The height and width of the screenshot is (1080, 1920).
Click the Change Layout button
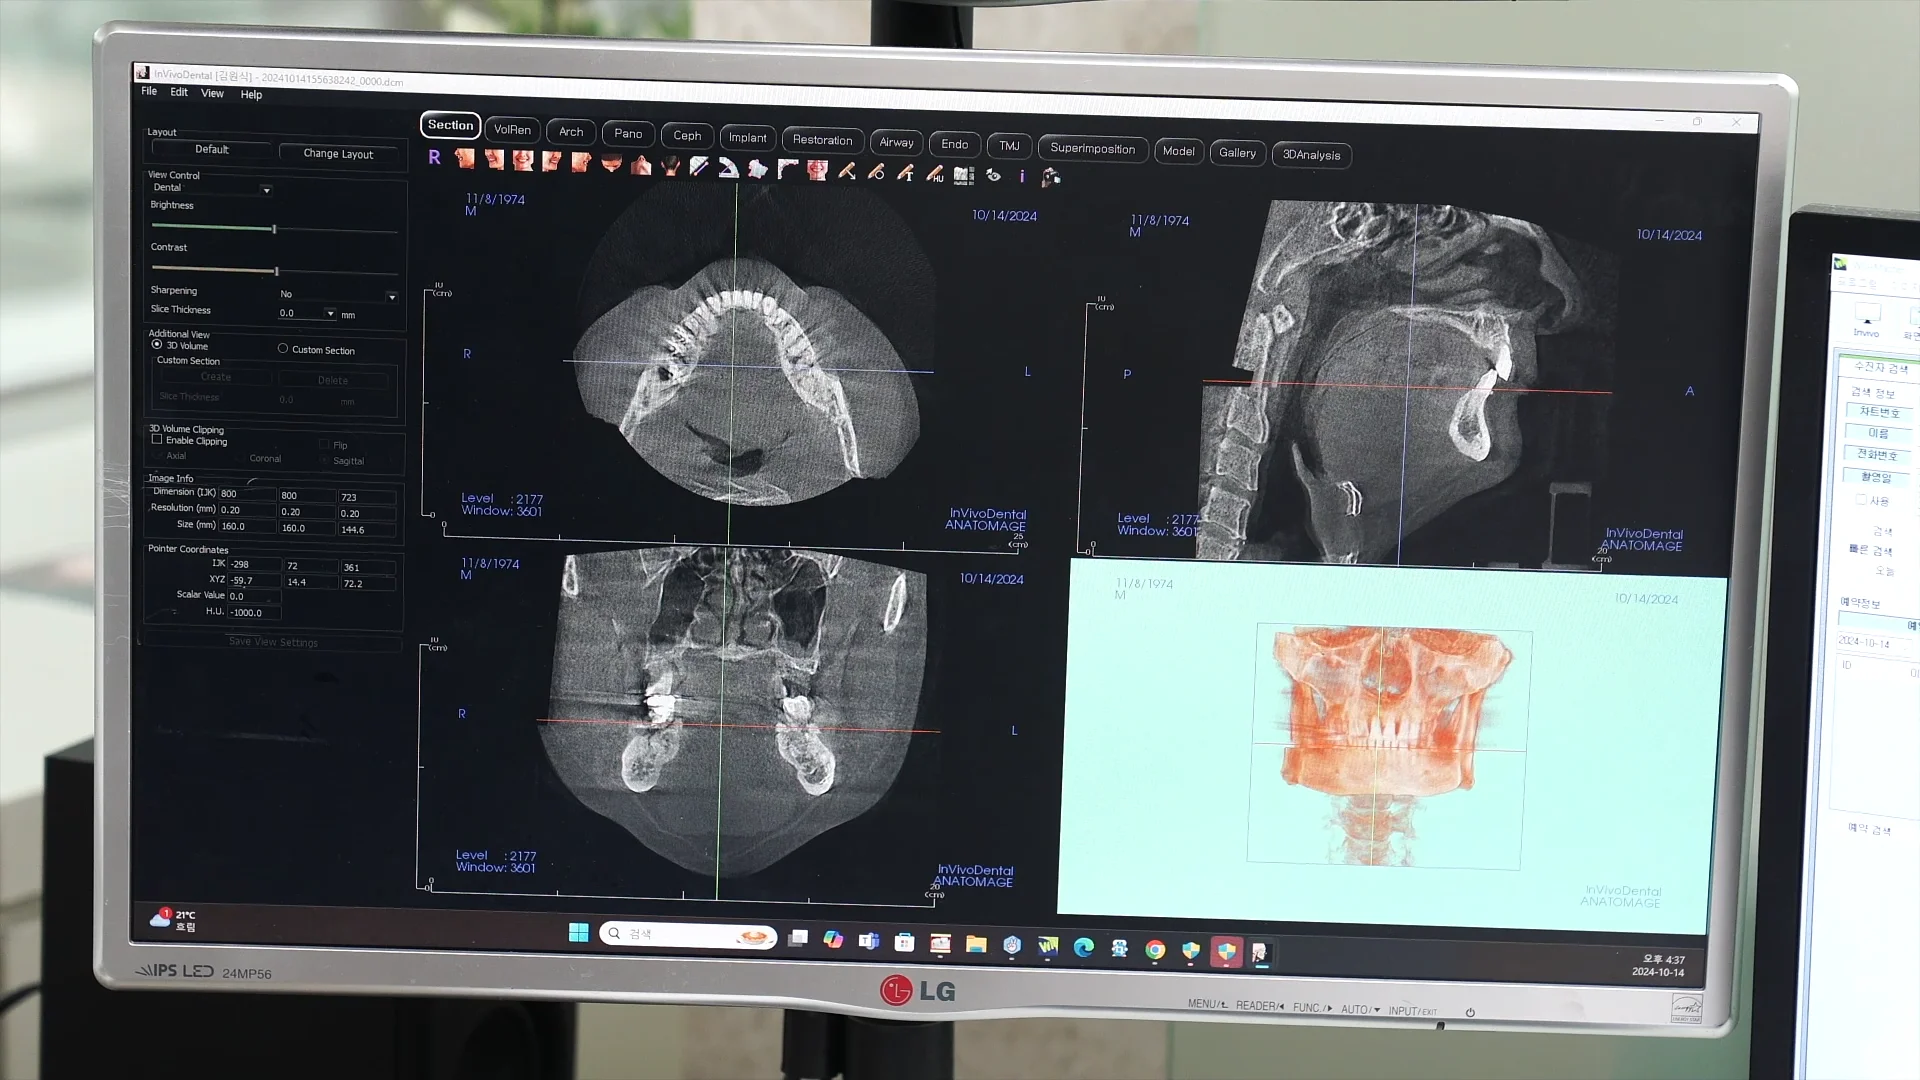[338, 154]
